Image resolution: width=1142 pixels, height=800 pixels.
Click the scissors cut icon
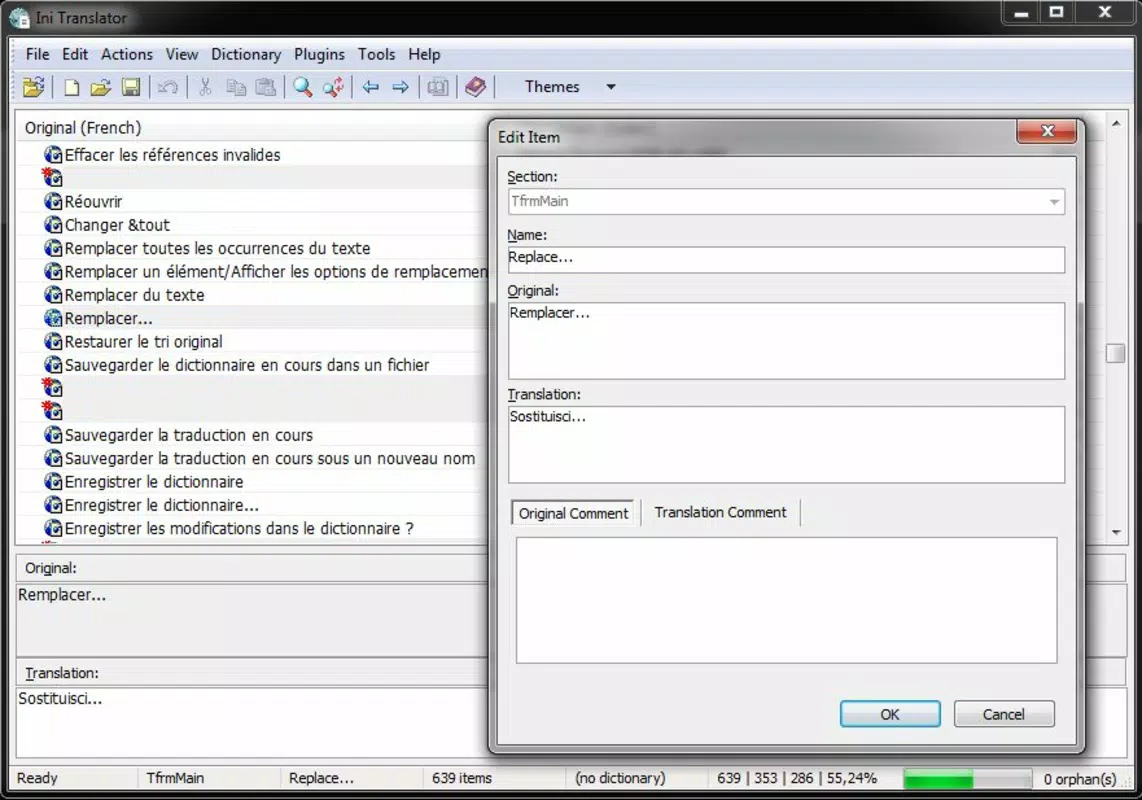tap(205, 87)
